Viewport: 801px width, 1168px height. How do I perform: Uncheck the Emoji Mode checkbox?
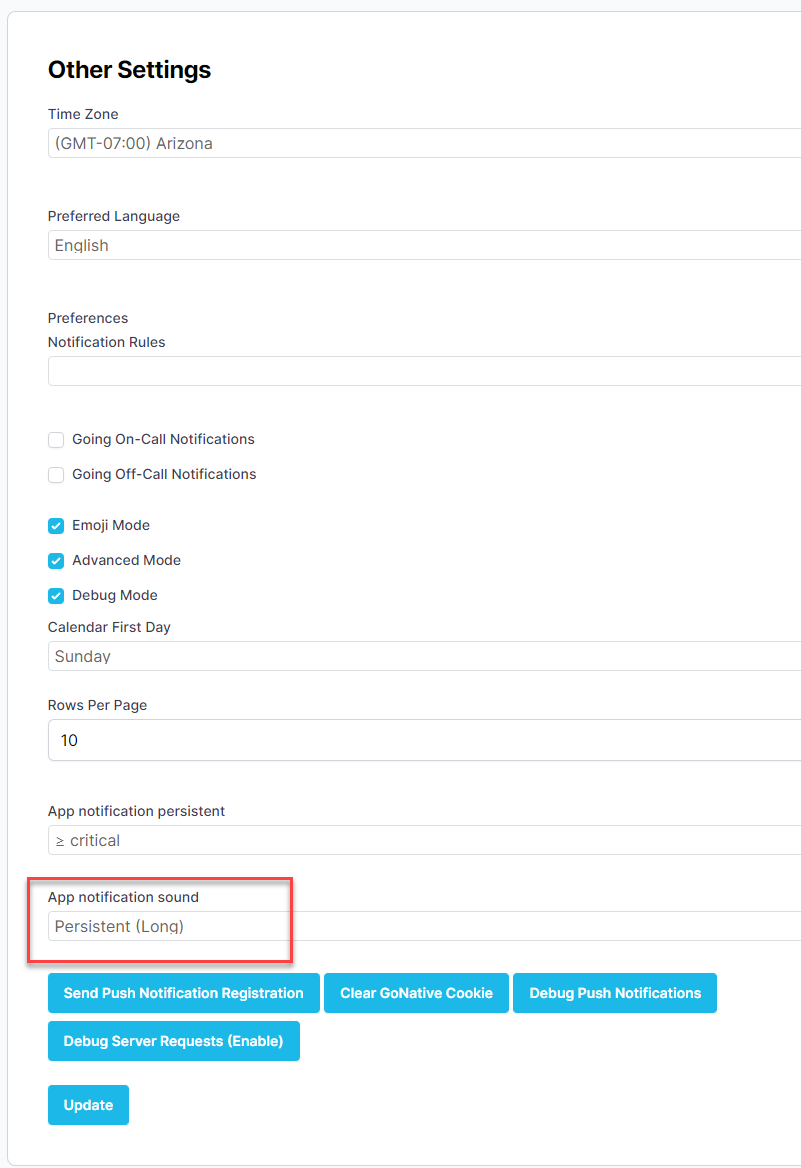click(56, 526)
